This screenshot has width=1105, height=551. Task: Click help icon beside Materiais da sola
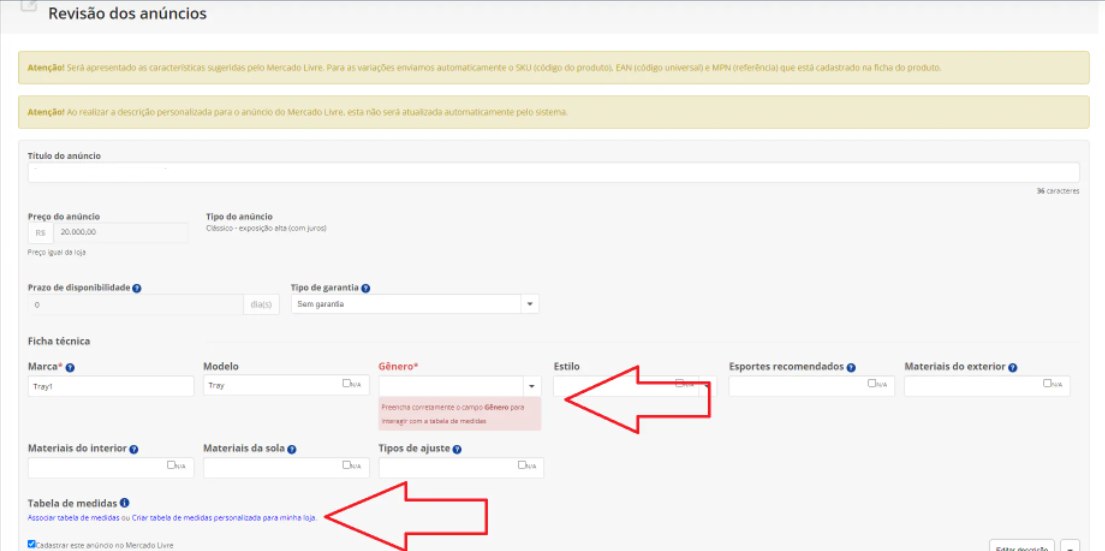pos(292,450)
